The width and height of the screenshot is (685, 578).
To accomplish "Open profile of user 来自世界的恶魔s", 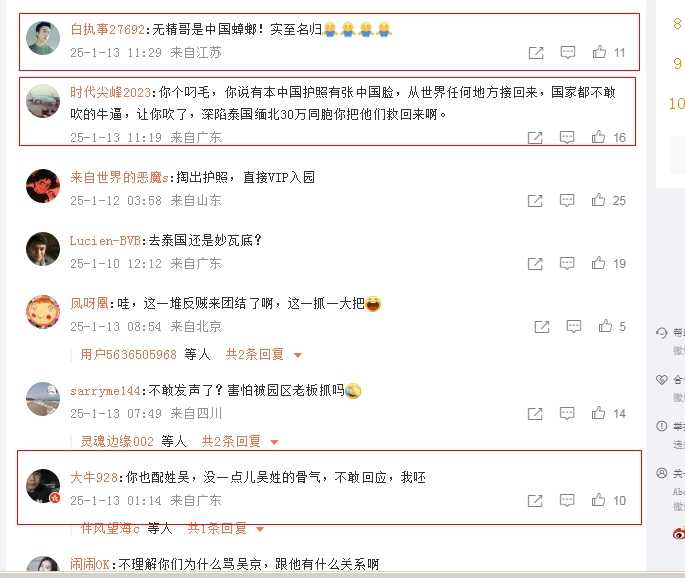I will [119, 177].
